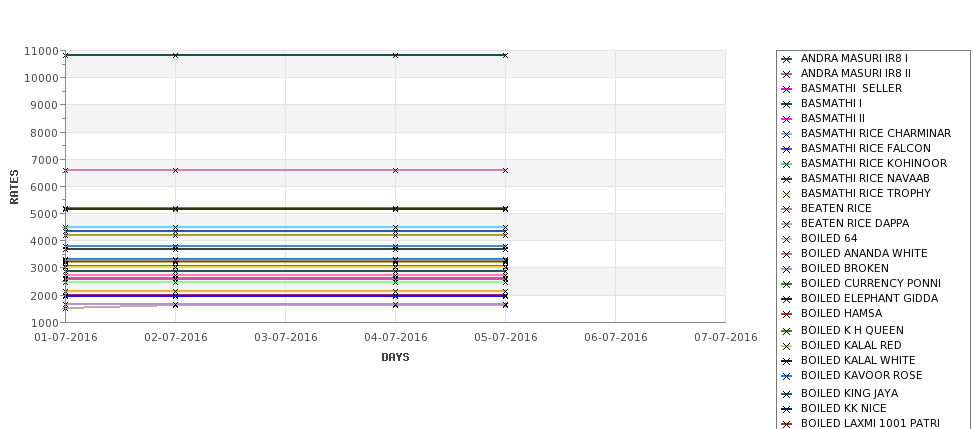Click the DAYS axis title
Screen dimensions: 975x429
tap(395, 358)
